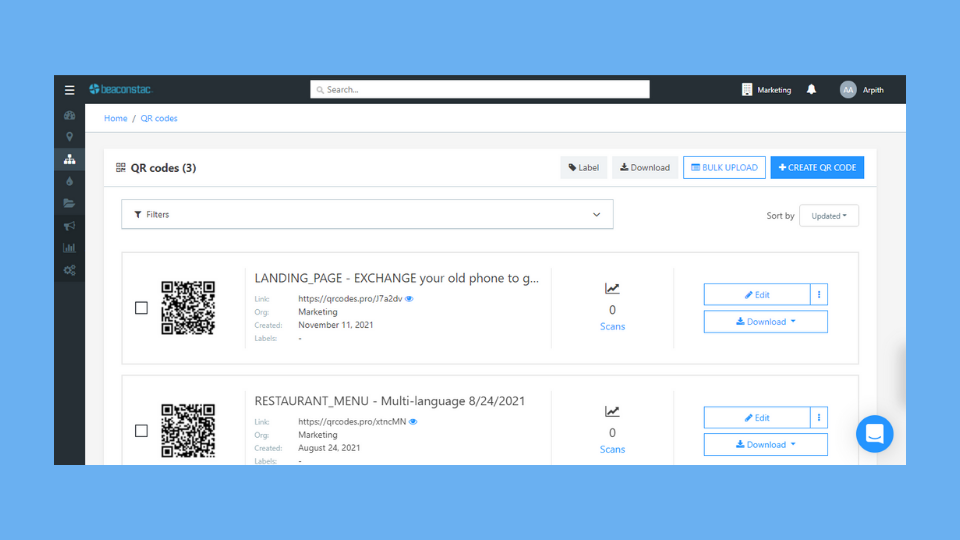The width and height of the screenshot is (960, 540).
Task: Open the dashboard gauge icon in the sidebar
Action: pyautogui.click(x=69, y=115)
